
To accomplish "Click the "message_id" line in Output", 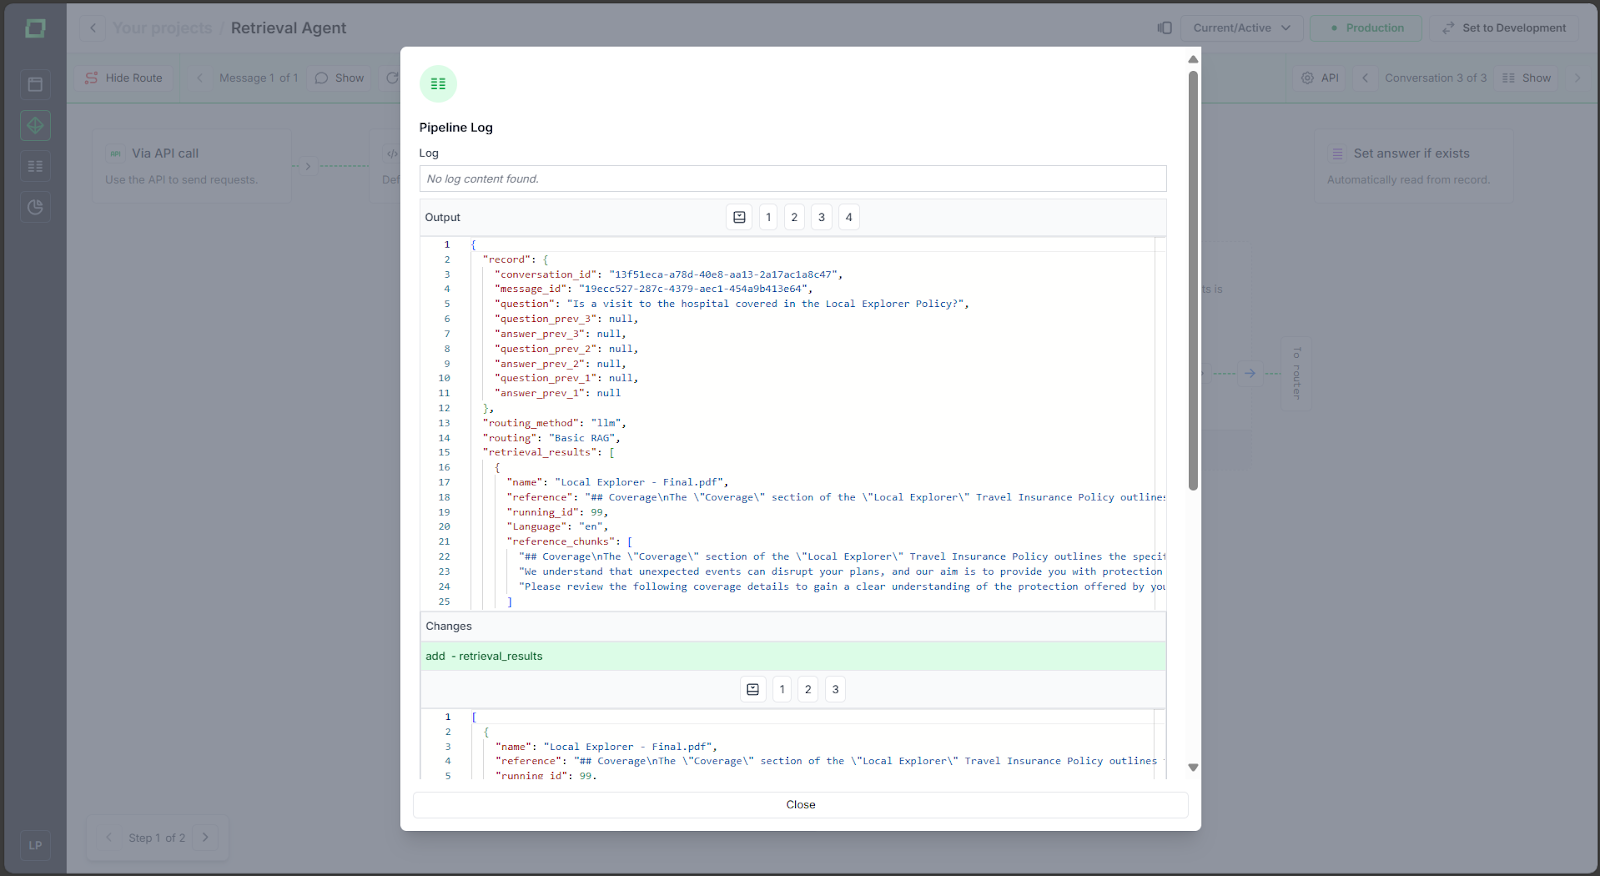I will click(653, 289).
